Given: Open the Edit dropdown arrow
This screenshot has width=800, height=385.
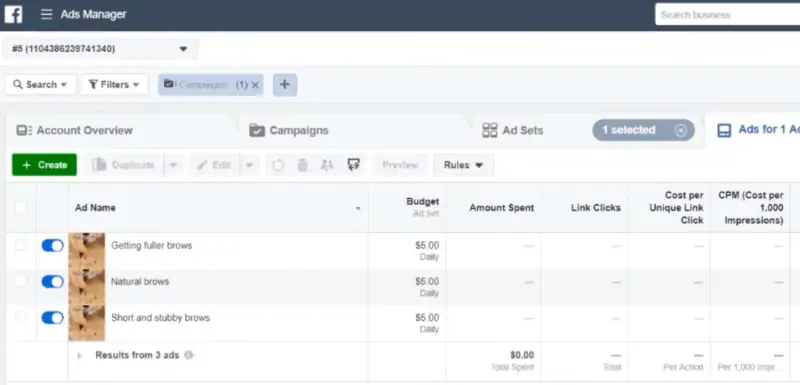Looking at the screenshot, I should [x=249, y=165].
